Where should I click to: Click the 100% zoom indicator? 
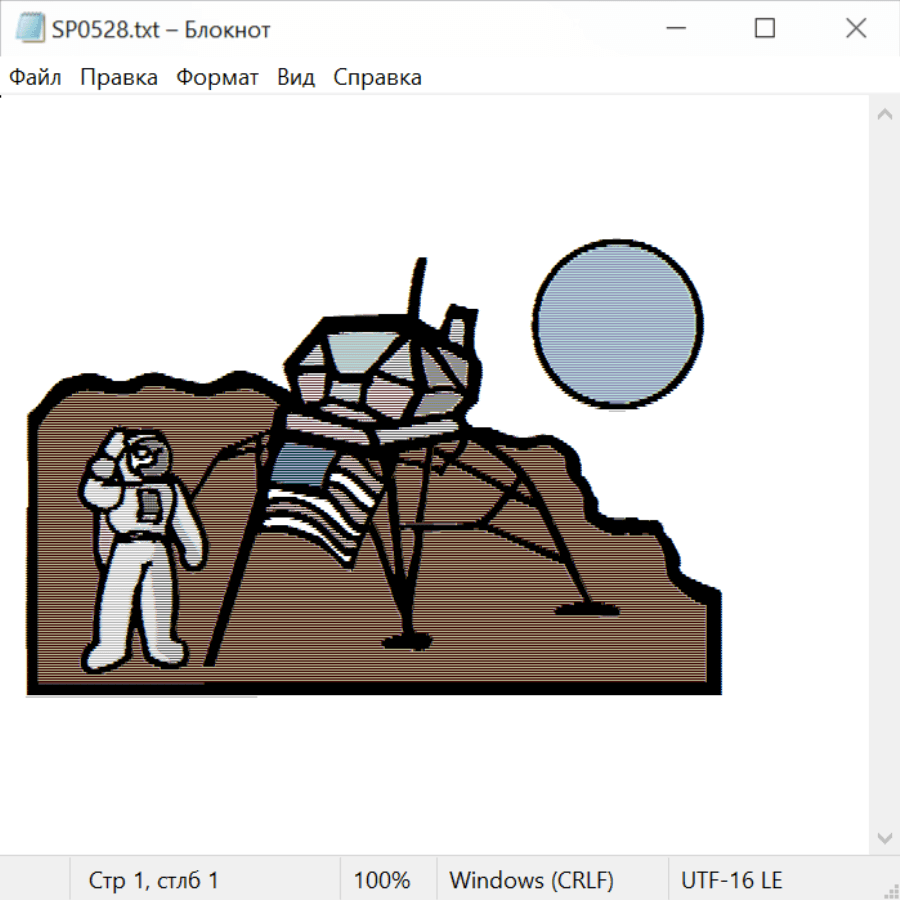(382, 880)
